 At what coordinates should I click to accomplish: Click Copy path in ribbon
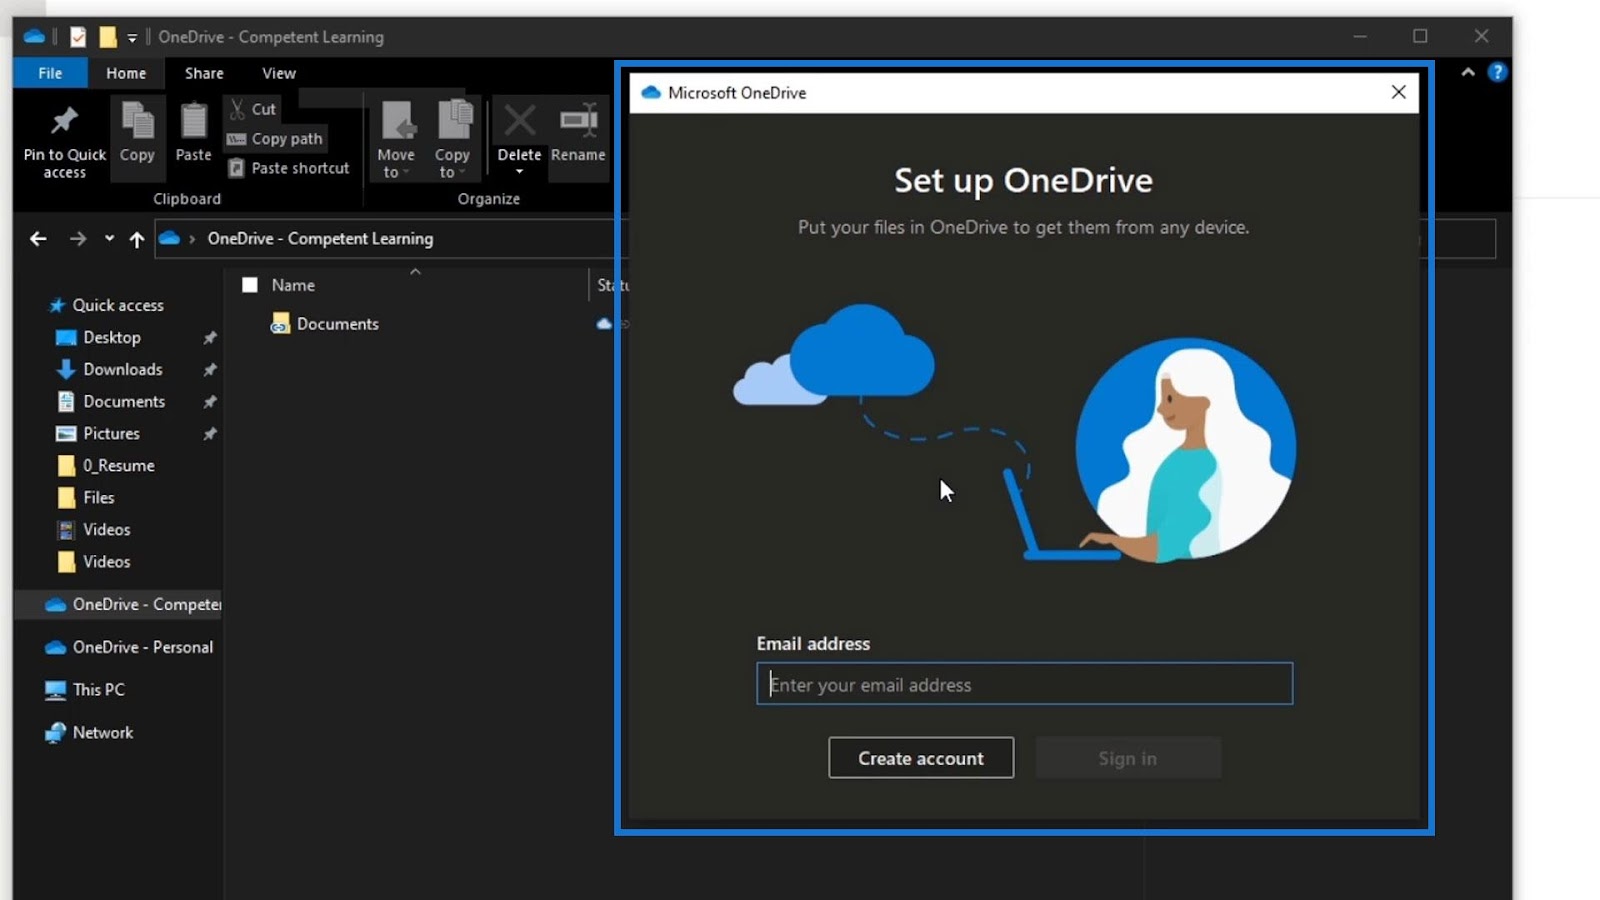pos(275,139)
